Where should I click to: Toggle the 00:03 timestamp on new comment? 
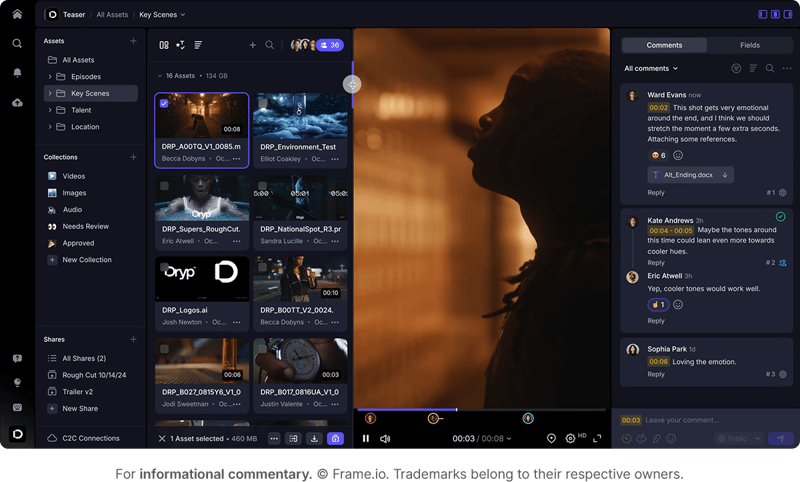coord(631,420)
